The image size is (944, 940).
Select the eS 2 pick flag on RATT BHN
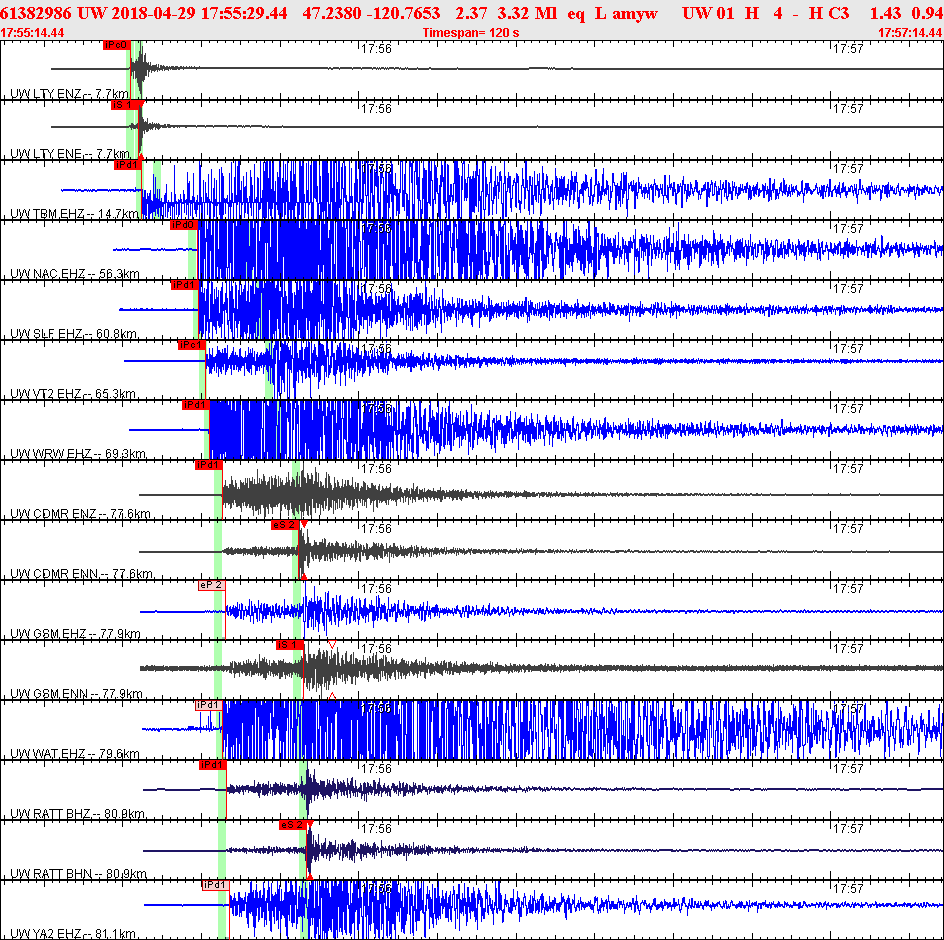click(x=293, y=825)
